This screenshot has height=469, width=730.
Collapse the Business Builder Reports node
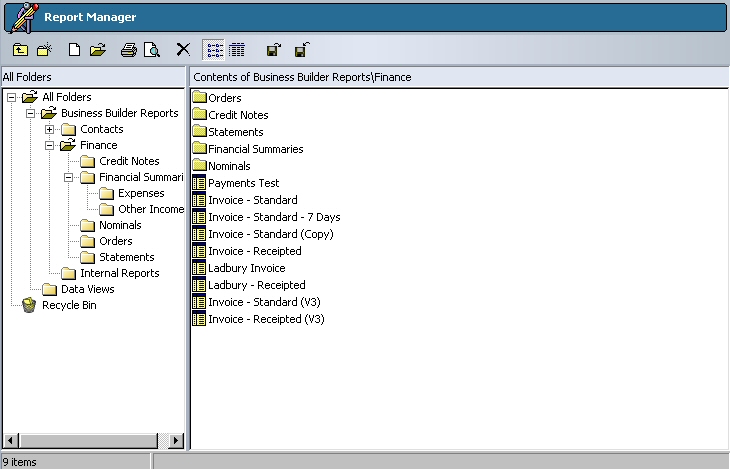coord(30,113)
